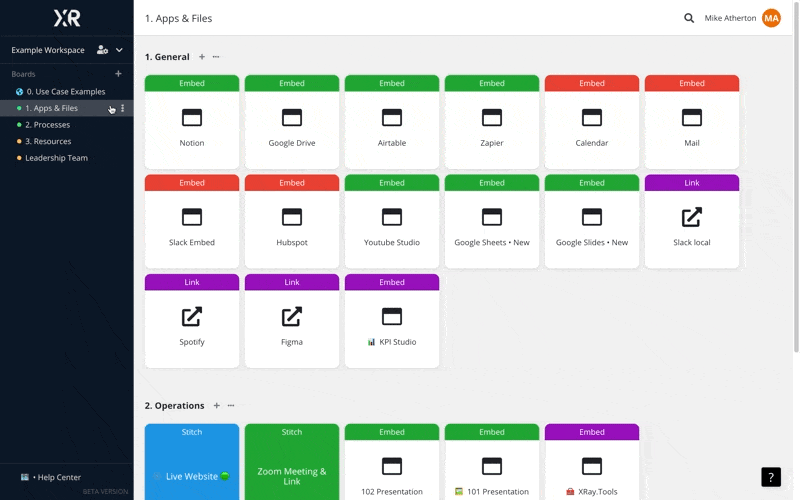Open the Help Center link
Viewport: 800px width, 500px height.
tap(51, 478)
